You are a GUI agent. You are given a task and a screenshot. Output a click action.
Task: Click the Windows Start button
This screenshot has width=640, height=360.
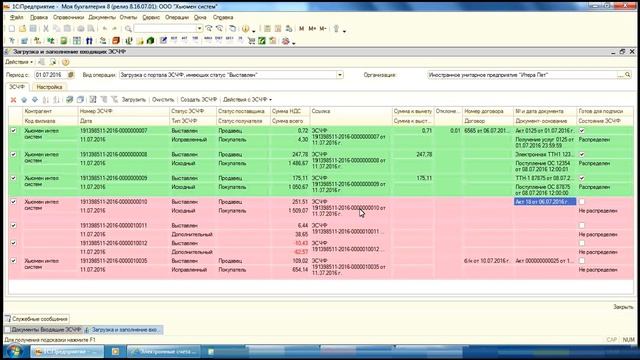pos(14,351)
